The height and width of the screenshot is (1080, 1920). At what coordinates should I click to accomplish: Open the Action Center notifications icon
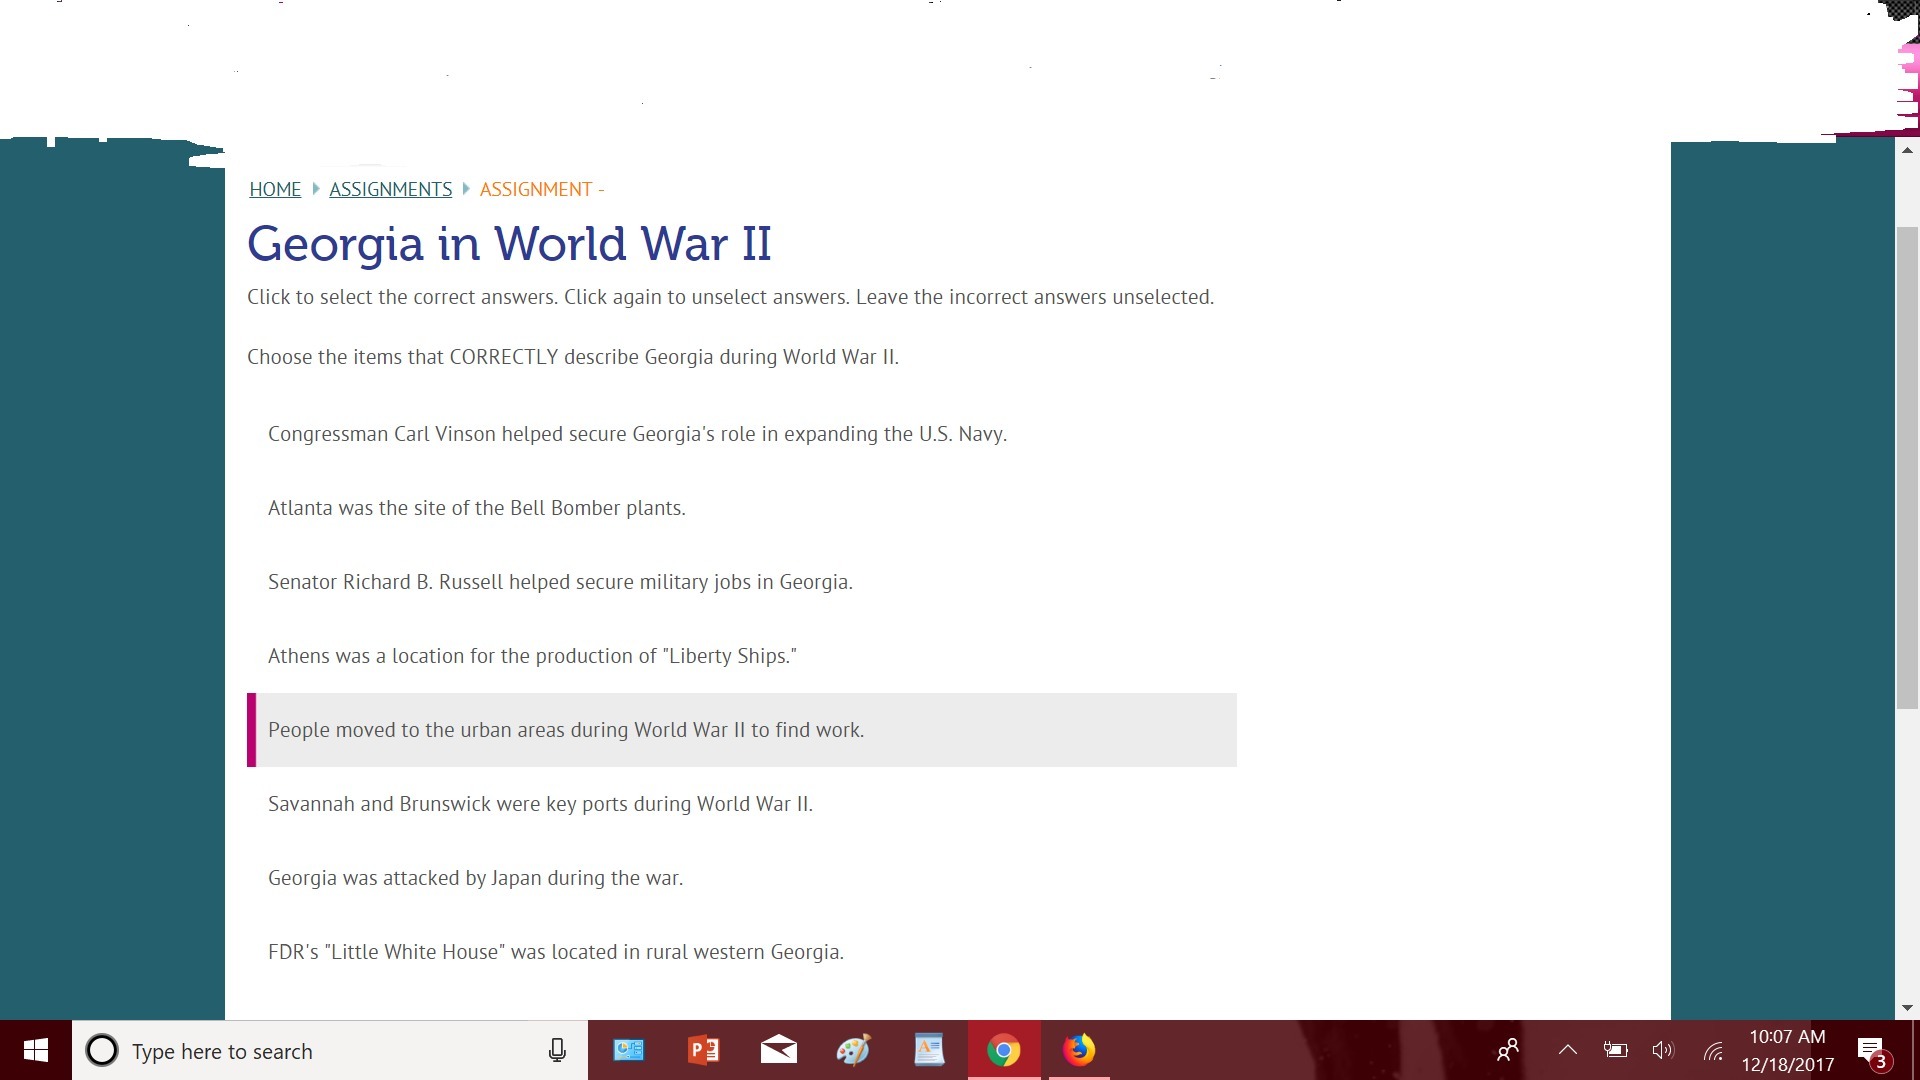[1871, 1050]
